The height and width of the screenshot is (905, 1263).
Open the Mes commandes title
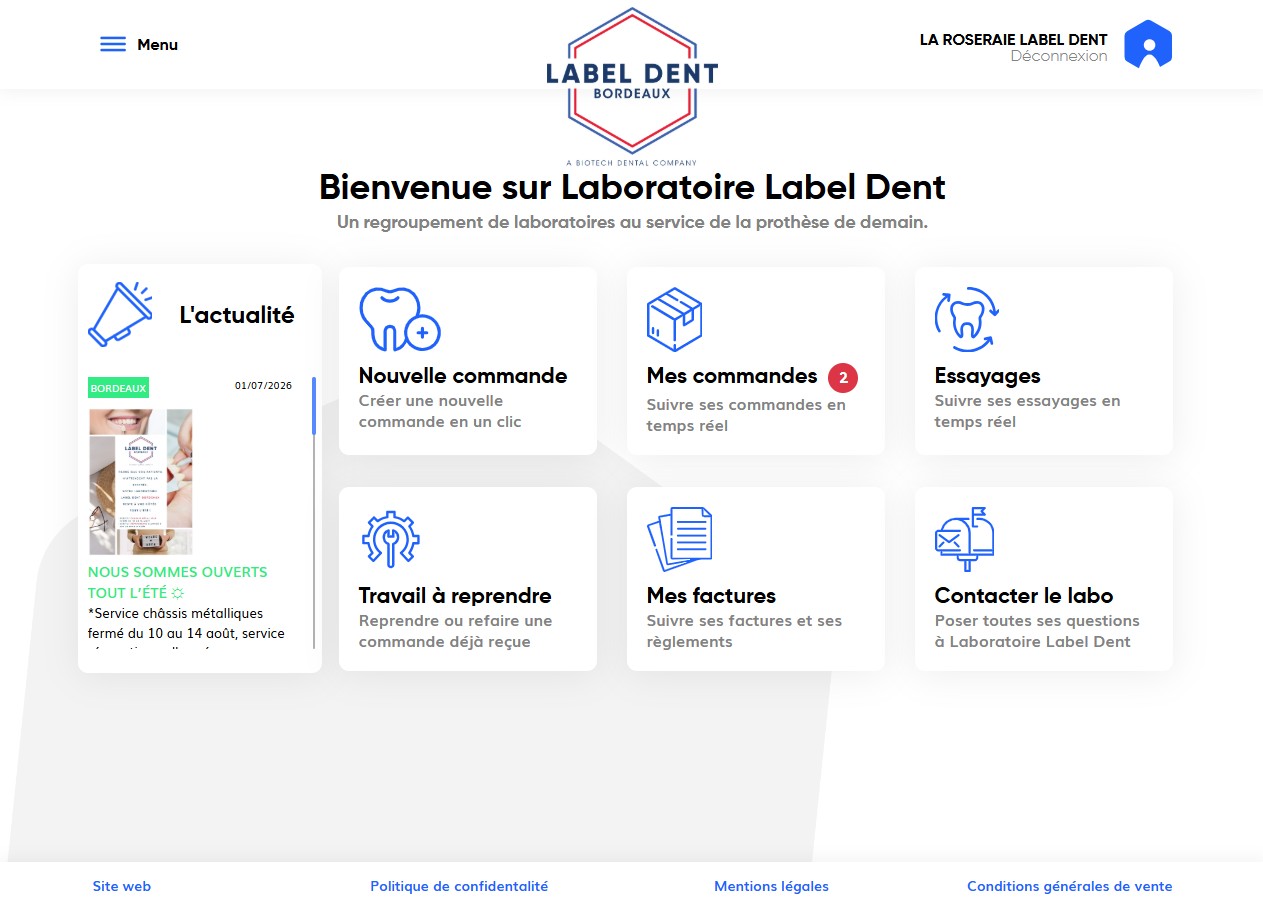tap(732, 376)
